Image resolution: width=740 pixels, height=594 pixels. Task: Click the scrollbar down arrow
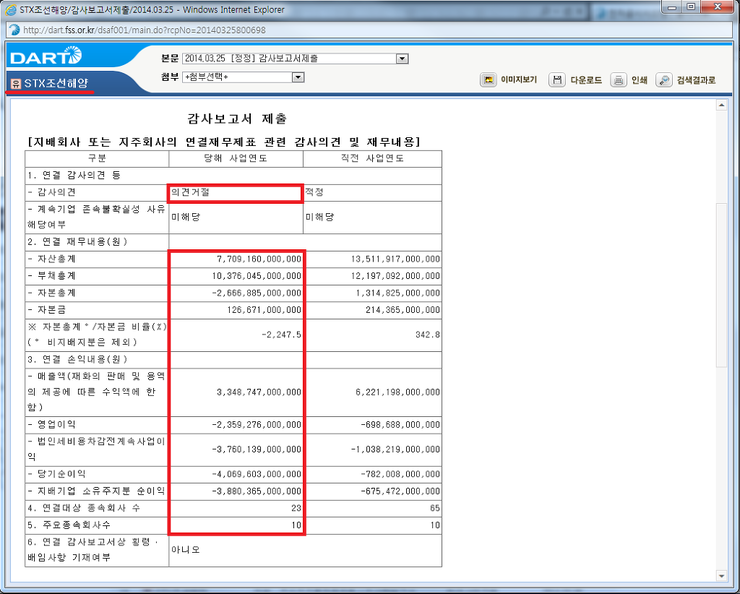pos(721,576)
